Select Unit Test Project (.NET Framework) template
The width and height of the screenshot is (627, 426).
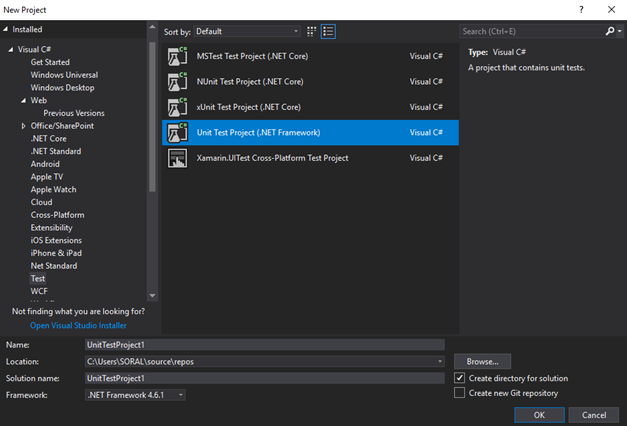(310, 133)
